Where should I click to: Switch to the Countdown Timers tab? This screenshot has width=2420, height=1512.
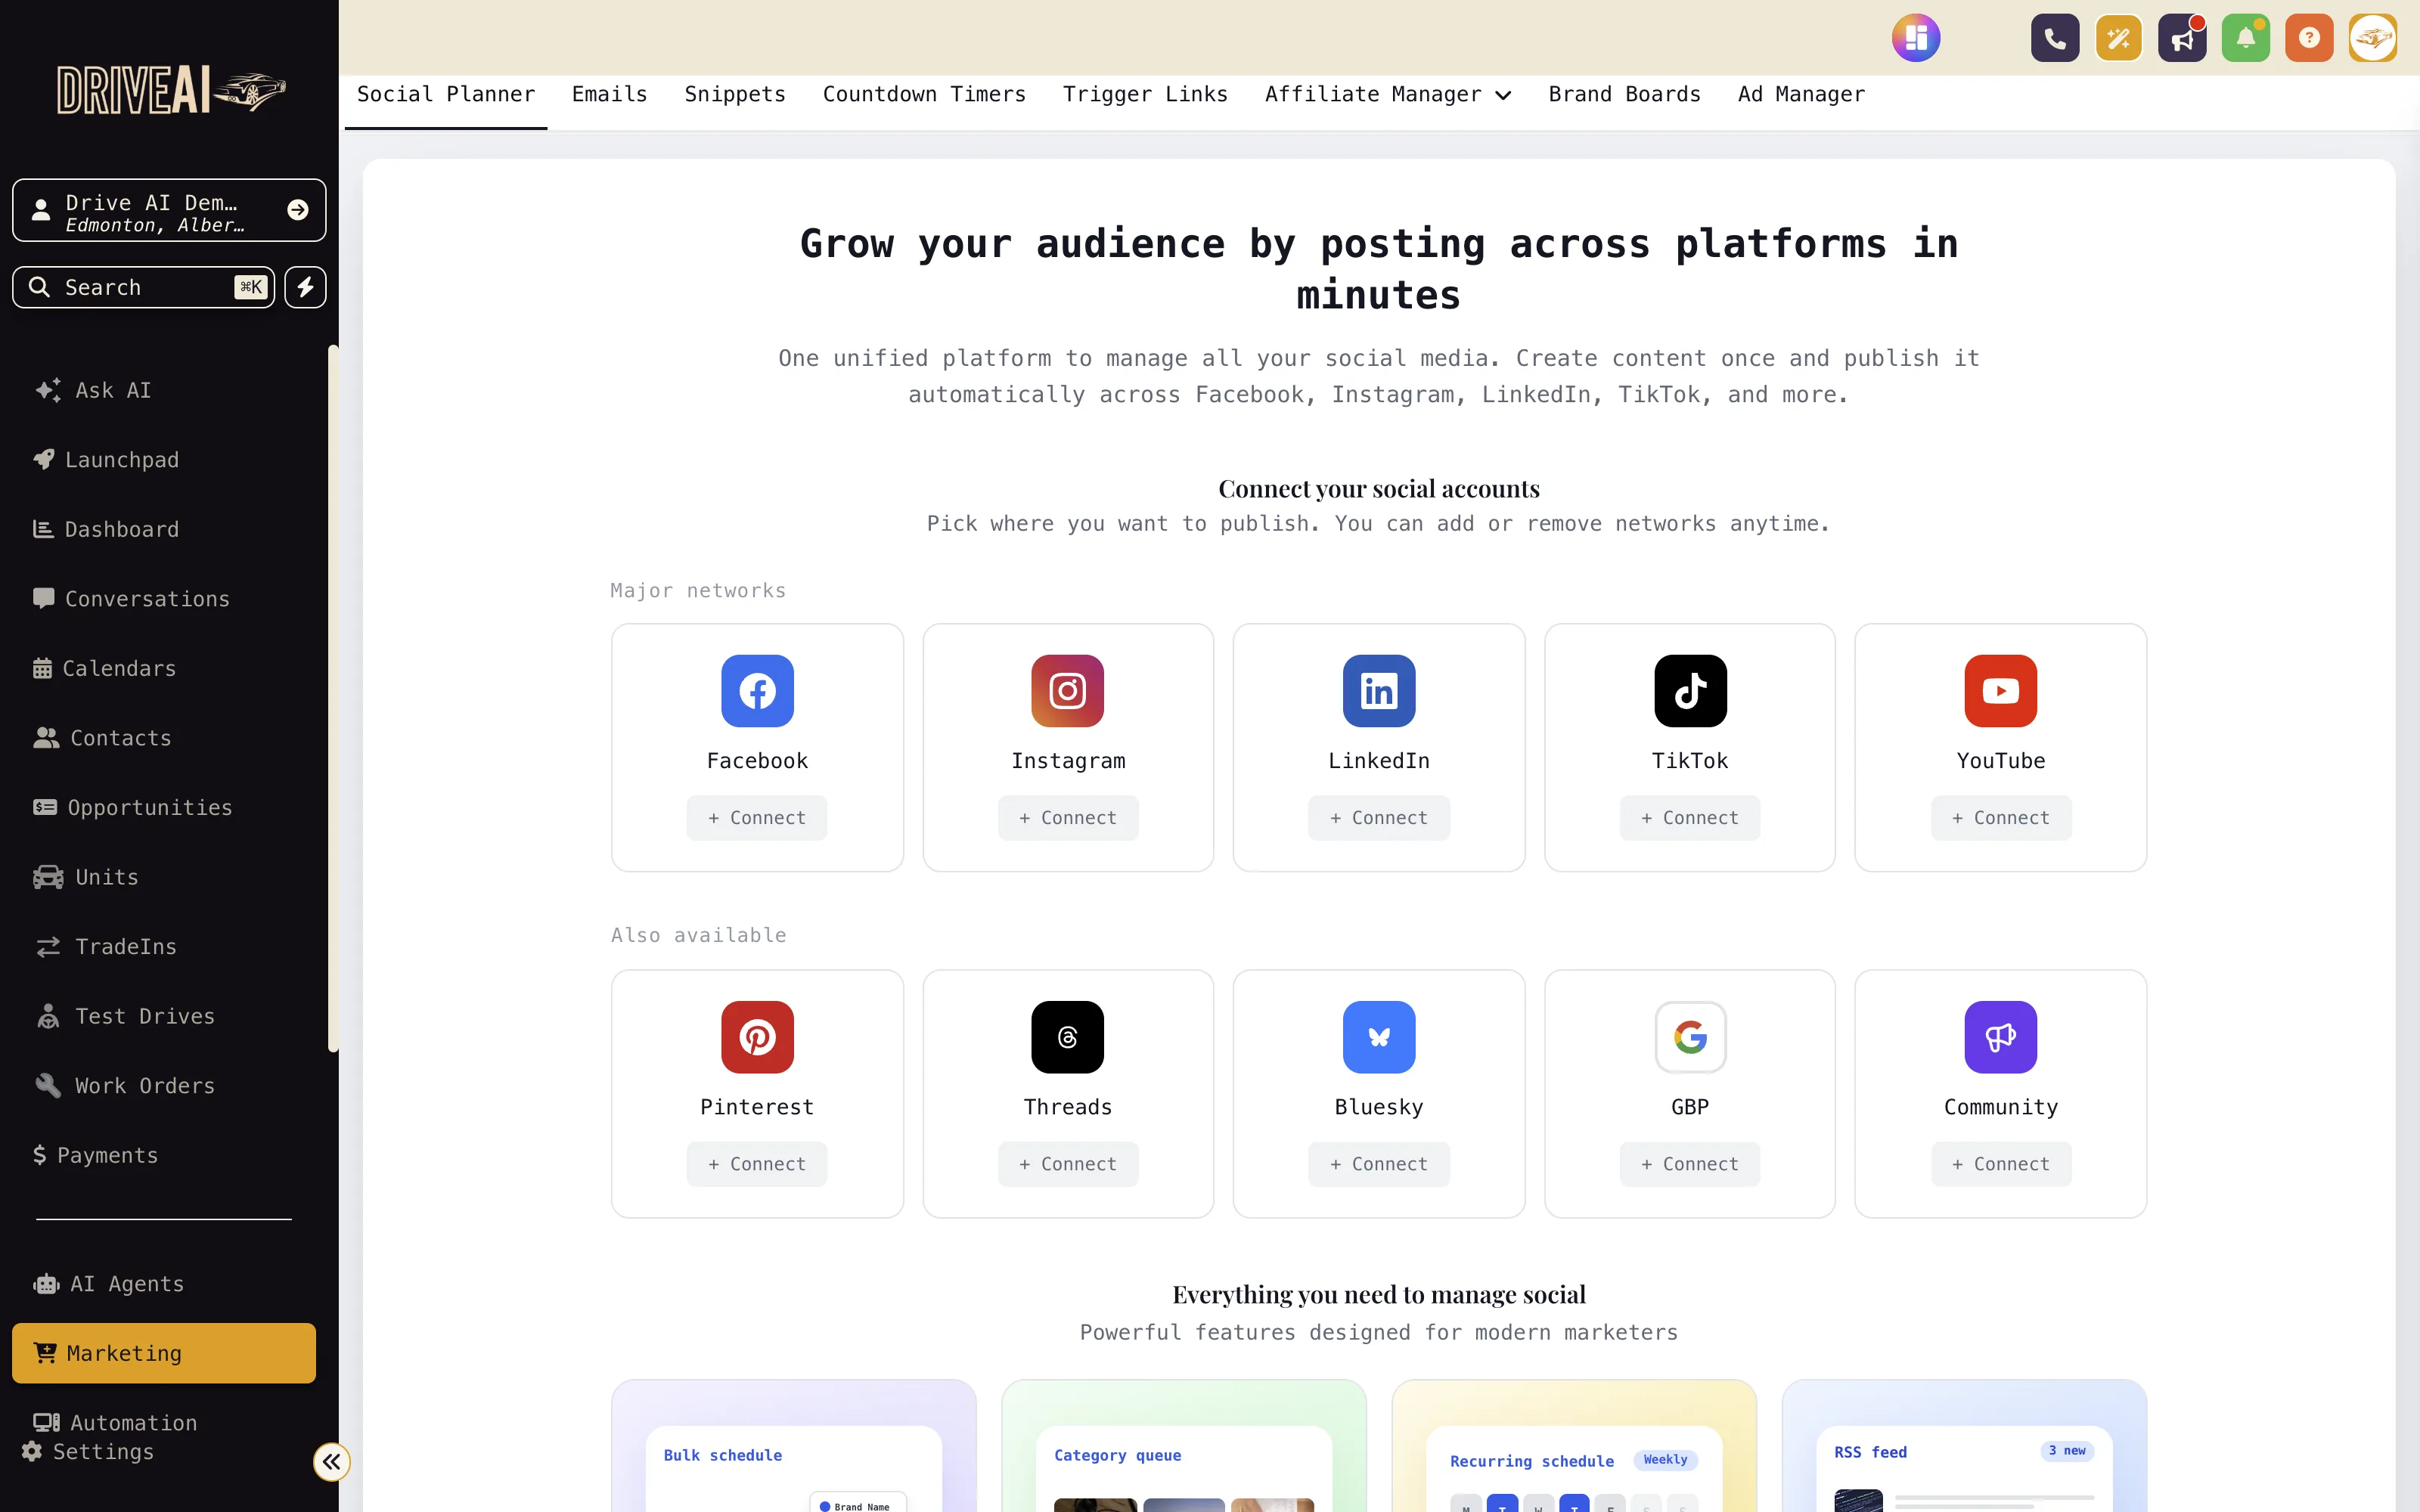tap(924, 94)
